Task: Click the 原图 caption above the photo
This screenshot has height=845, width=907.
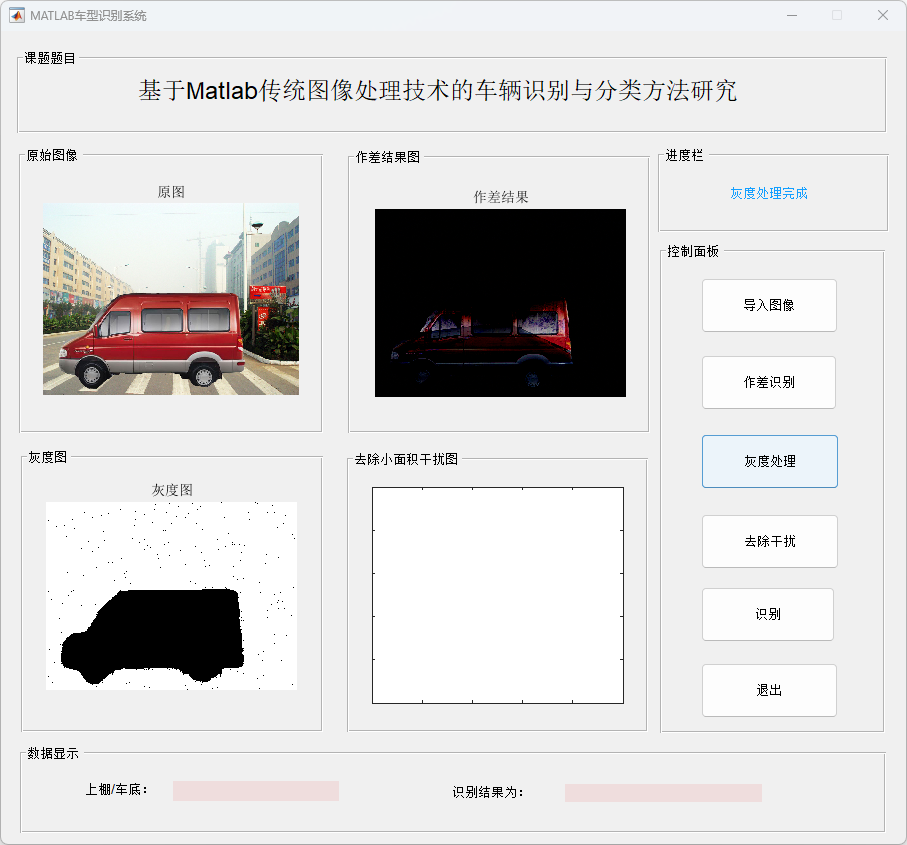Action: coord(171,192)
